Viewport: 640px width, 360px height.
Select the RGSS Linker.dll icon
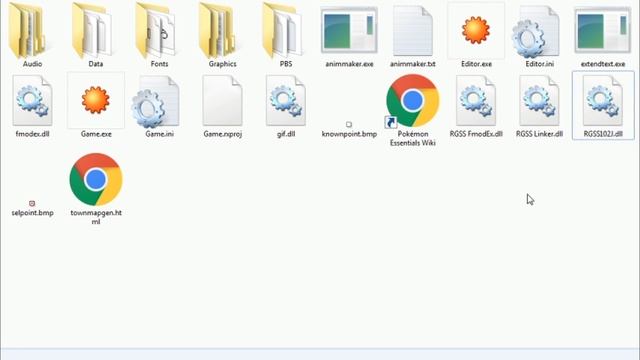click(x=539, y=100)
